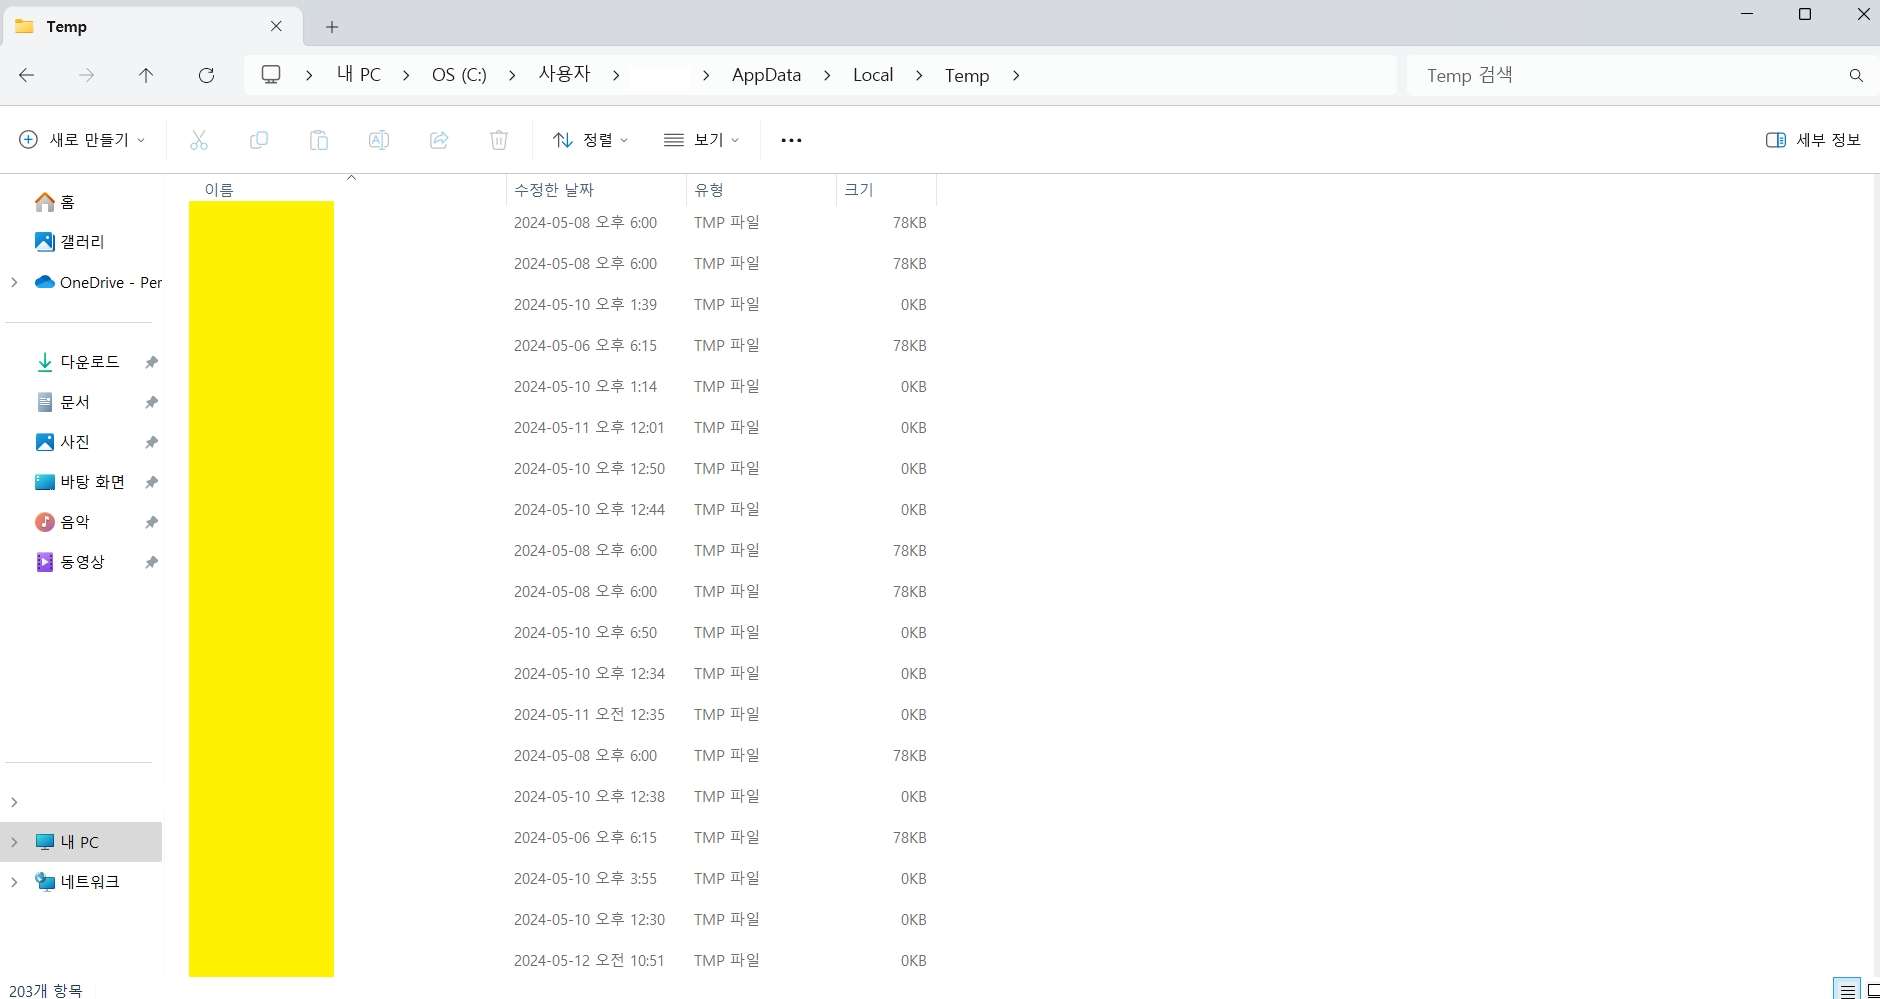
Task: Add a new tab with plus button
Action: click(332, 27)
